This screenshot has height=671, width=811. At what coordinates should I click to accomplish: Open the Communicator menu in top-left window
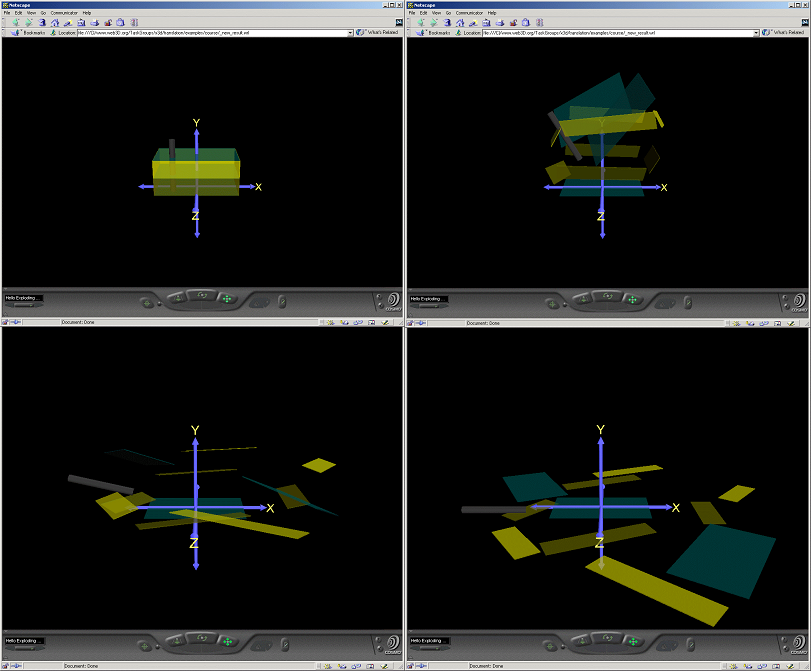tap(67, 13)
